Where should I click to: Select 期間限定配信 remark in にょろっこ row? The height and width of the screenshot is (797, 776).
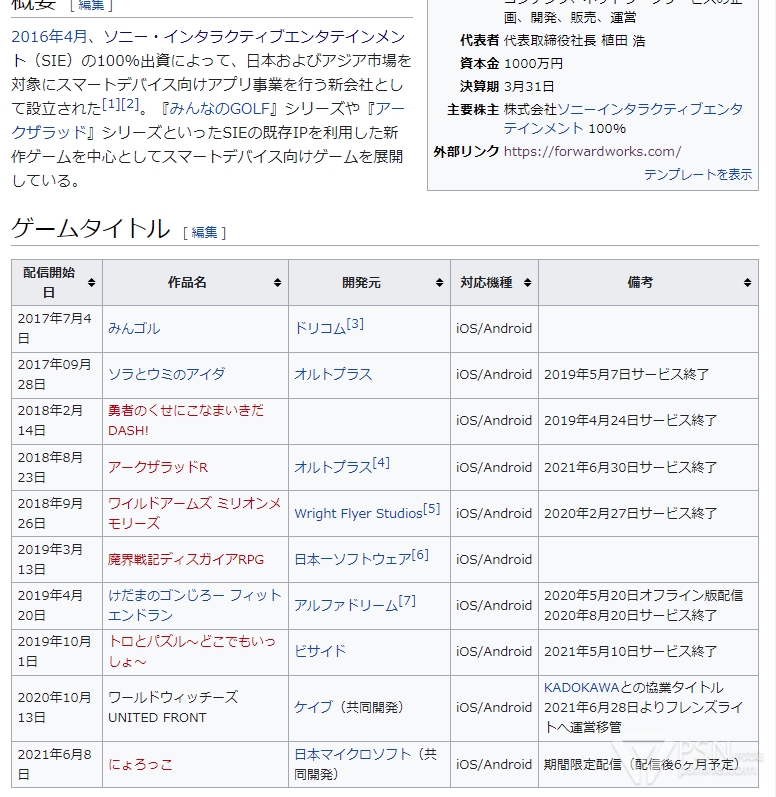point(648,764)
